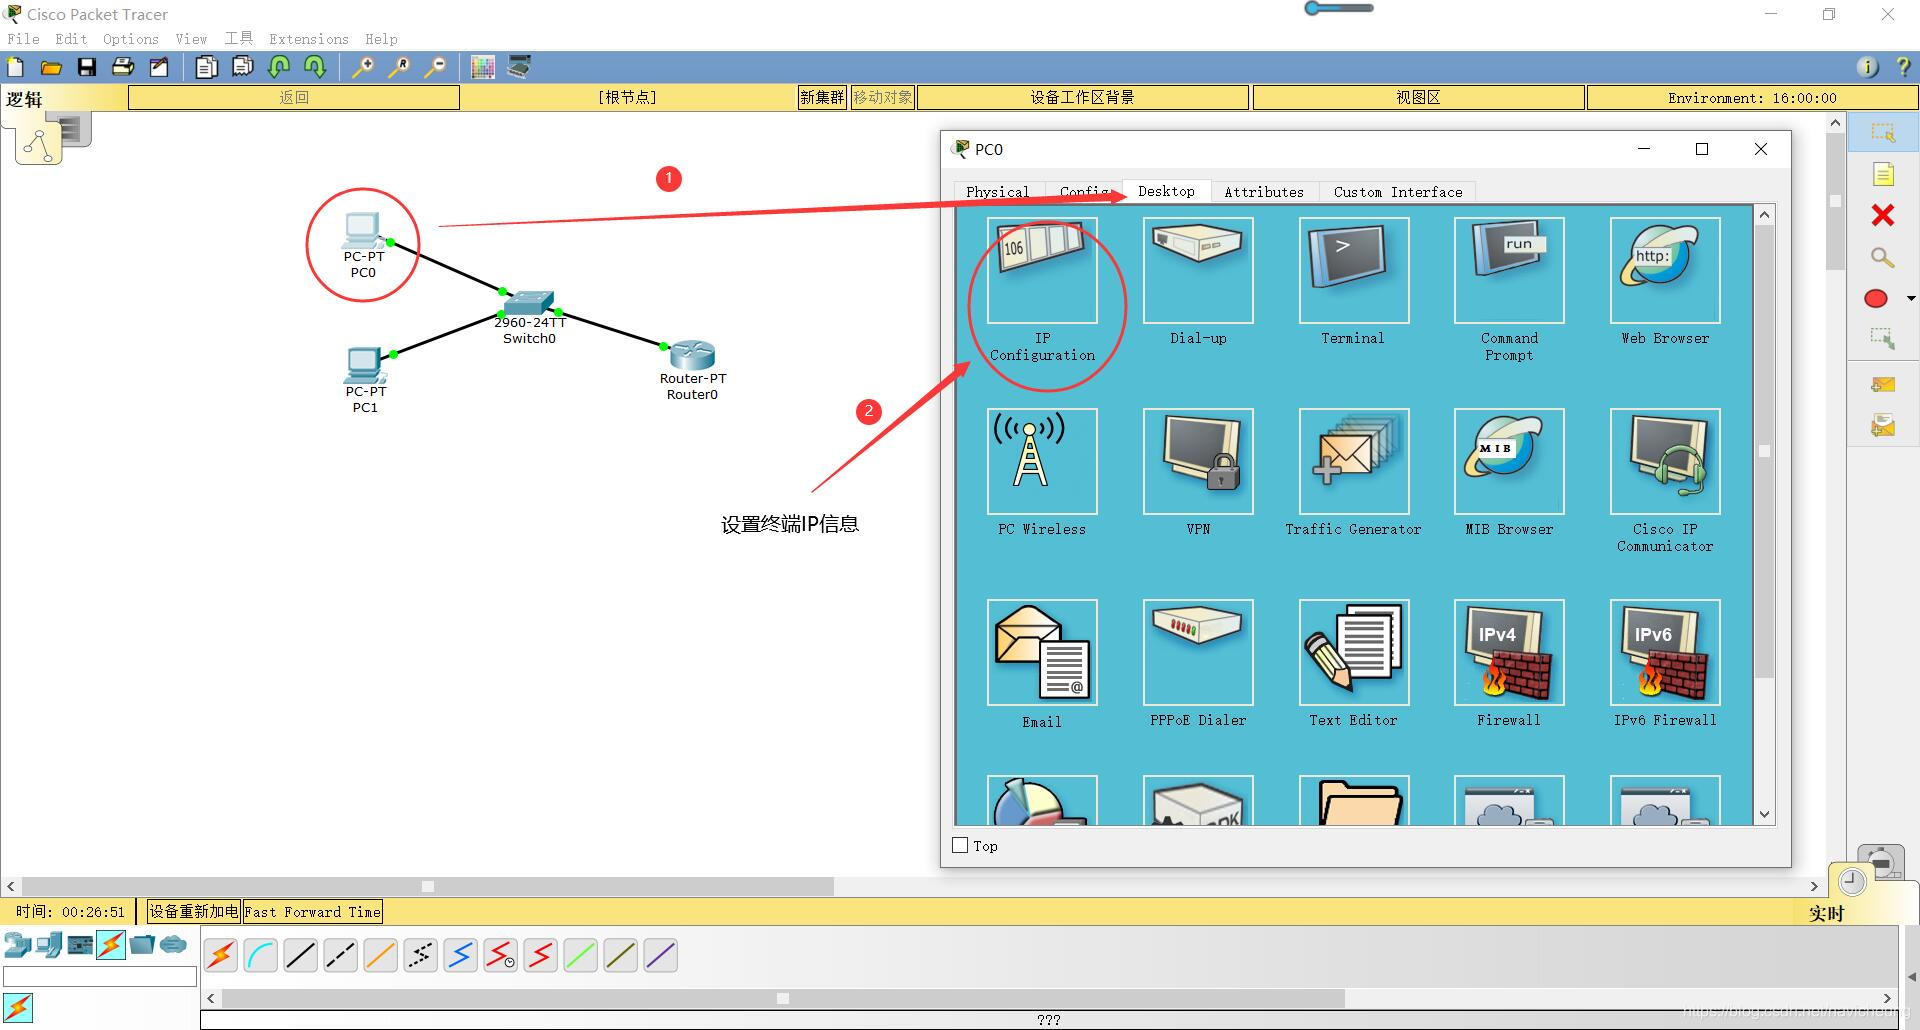The image size is (1920, 1030).
Task: Toggle the Top checkbox in PC0 window
Action: [960, 846]
